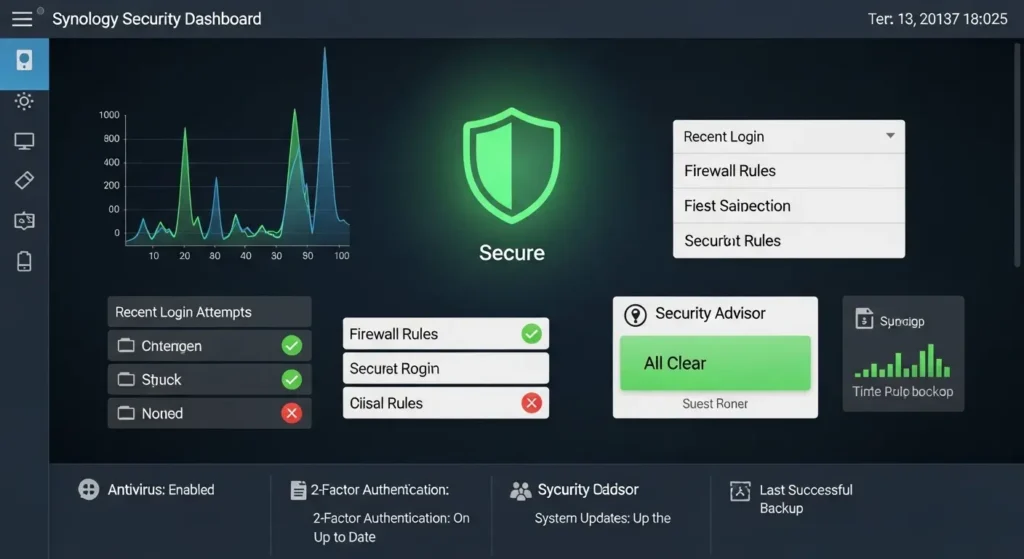This screenshot has height=559, width=1024.
Task: Click the Antivirus: Enabled text
Action: pyautogui.click(x=161, y=490)
